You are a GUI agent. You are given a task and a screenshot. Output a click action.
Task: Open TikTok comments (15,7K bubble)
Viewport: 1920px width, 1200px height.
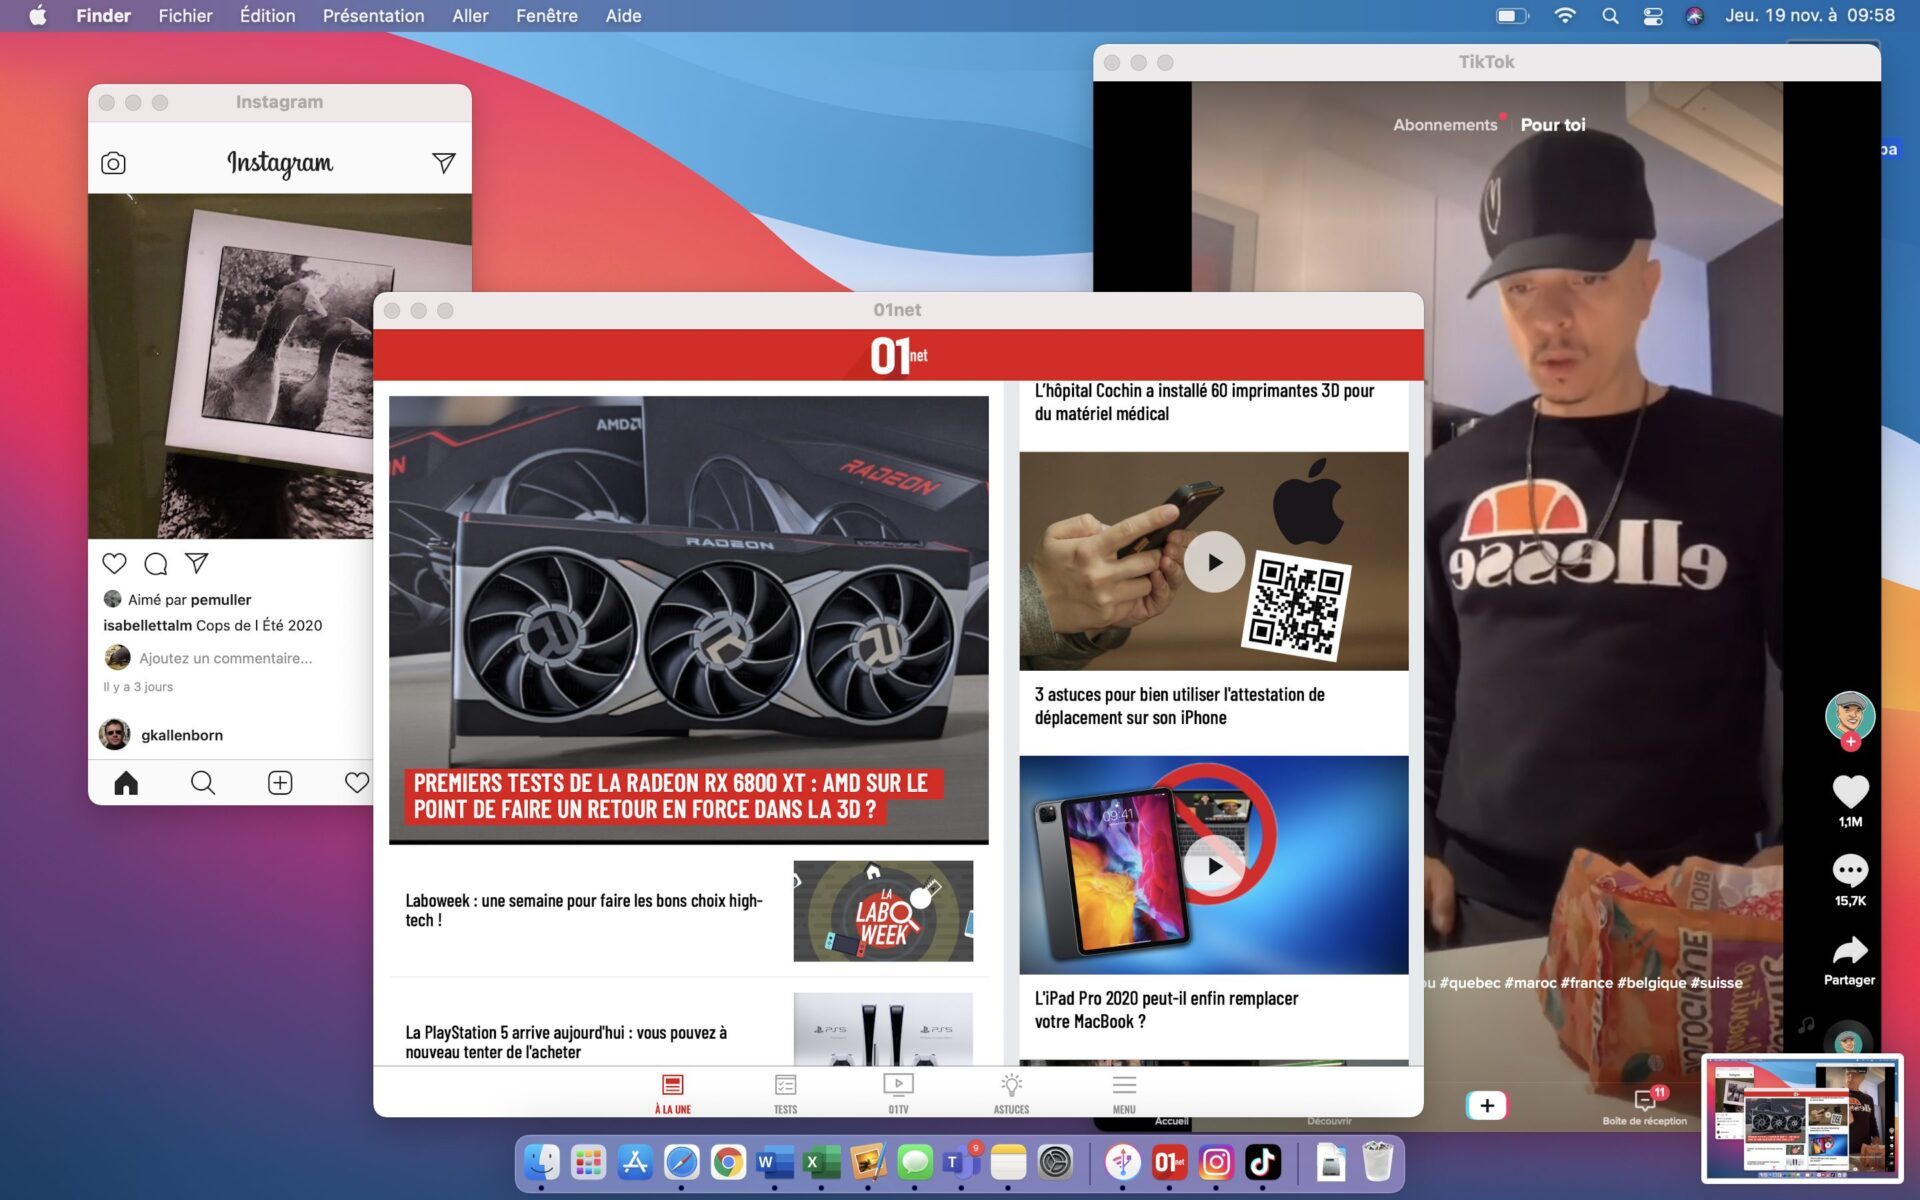click(1850, 871)
